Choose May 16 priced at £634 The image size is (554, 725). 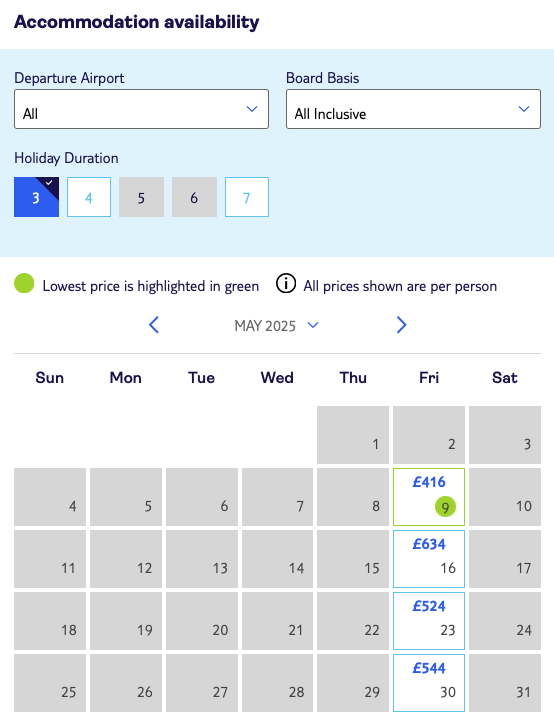[429, 559]
